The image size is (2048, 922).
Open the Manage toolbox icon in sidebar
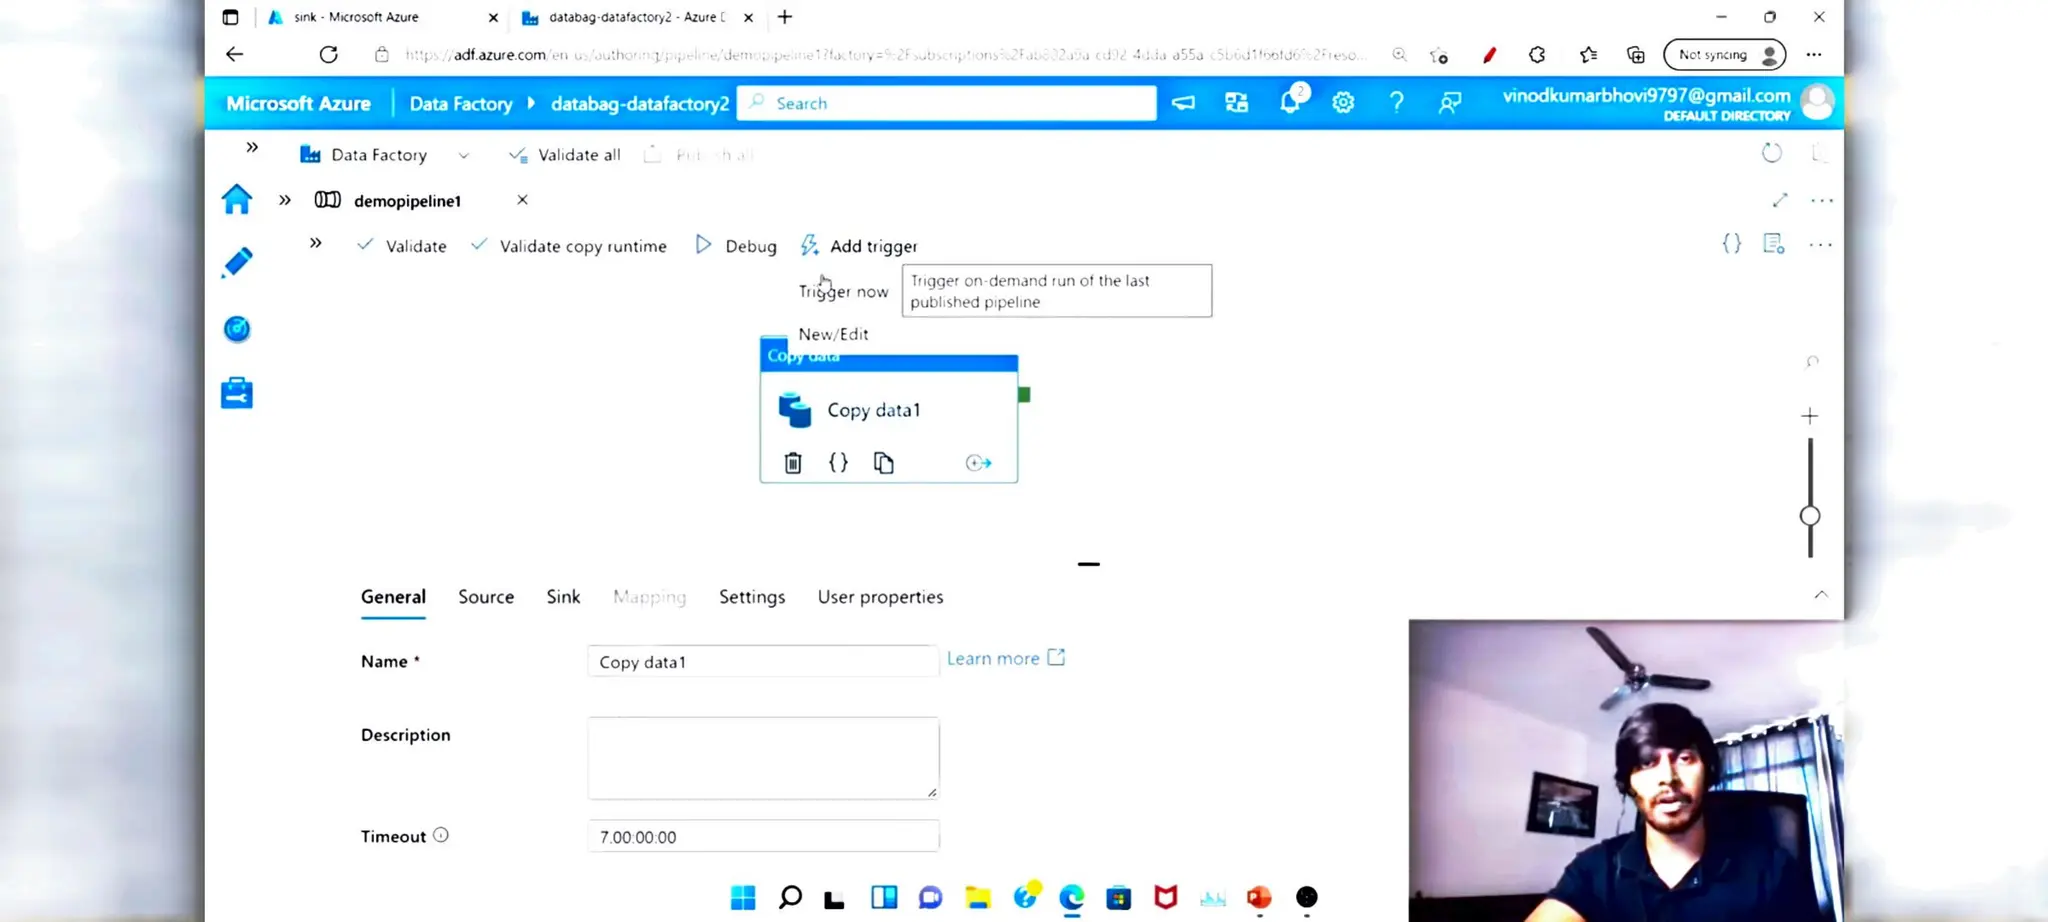(x=237, y=393)
